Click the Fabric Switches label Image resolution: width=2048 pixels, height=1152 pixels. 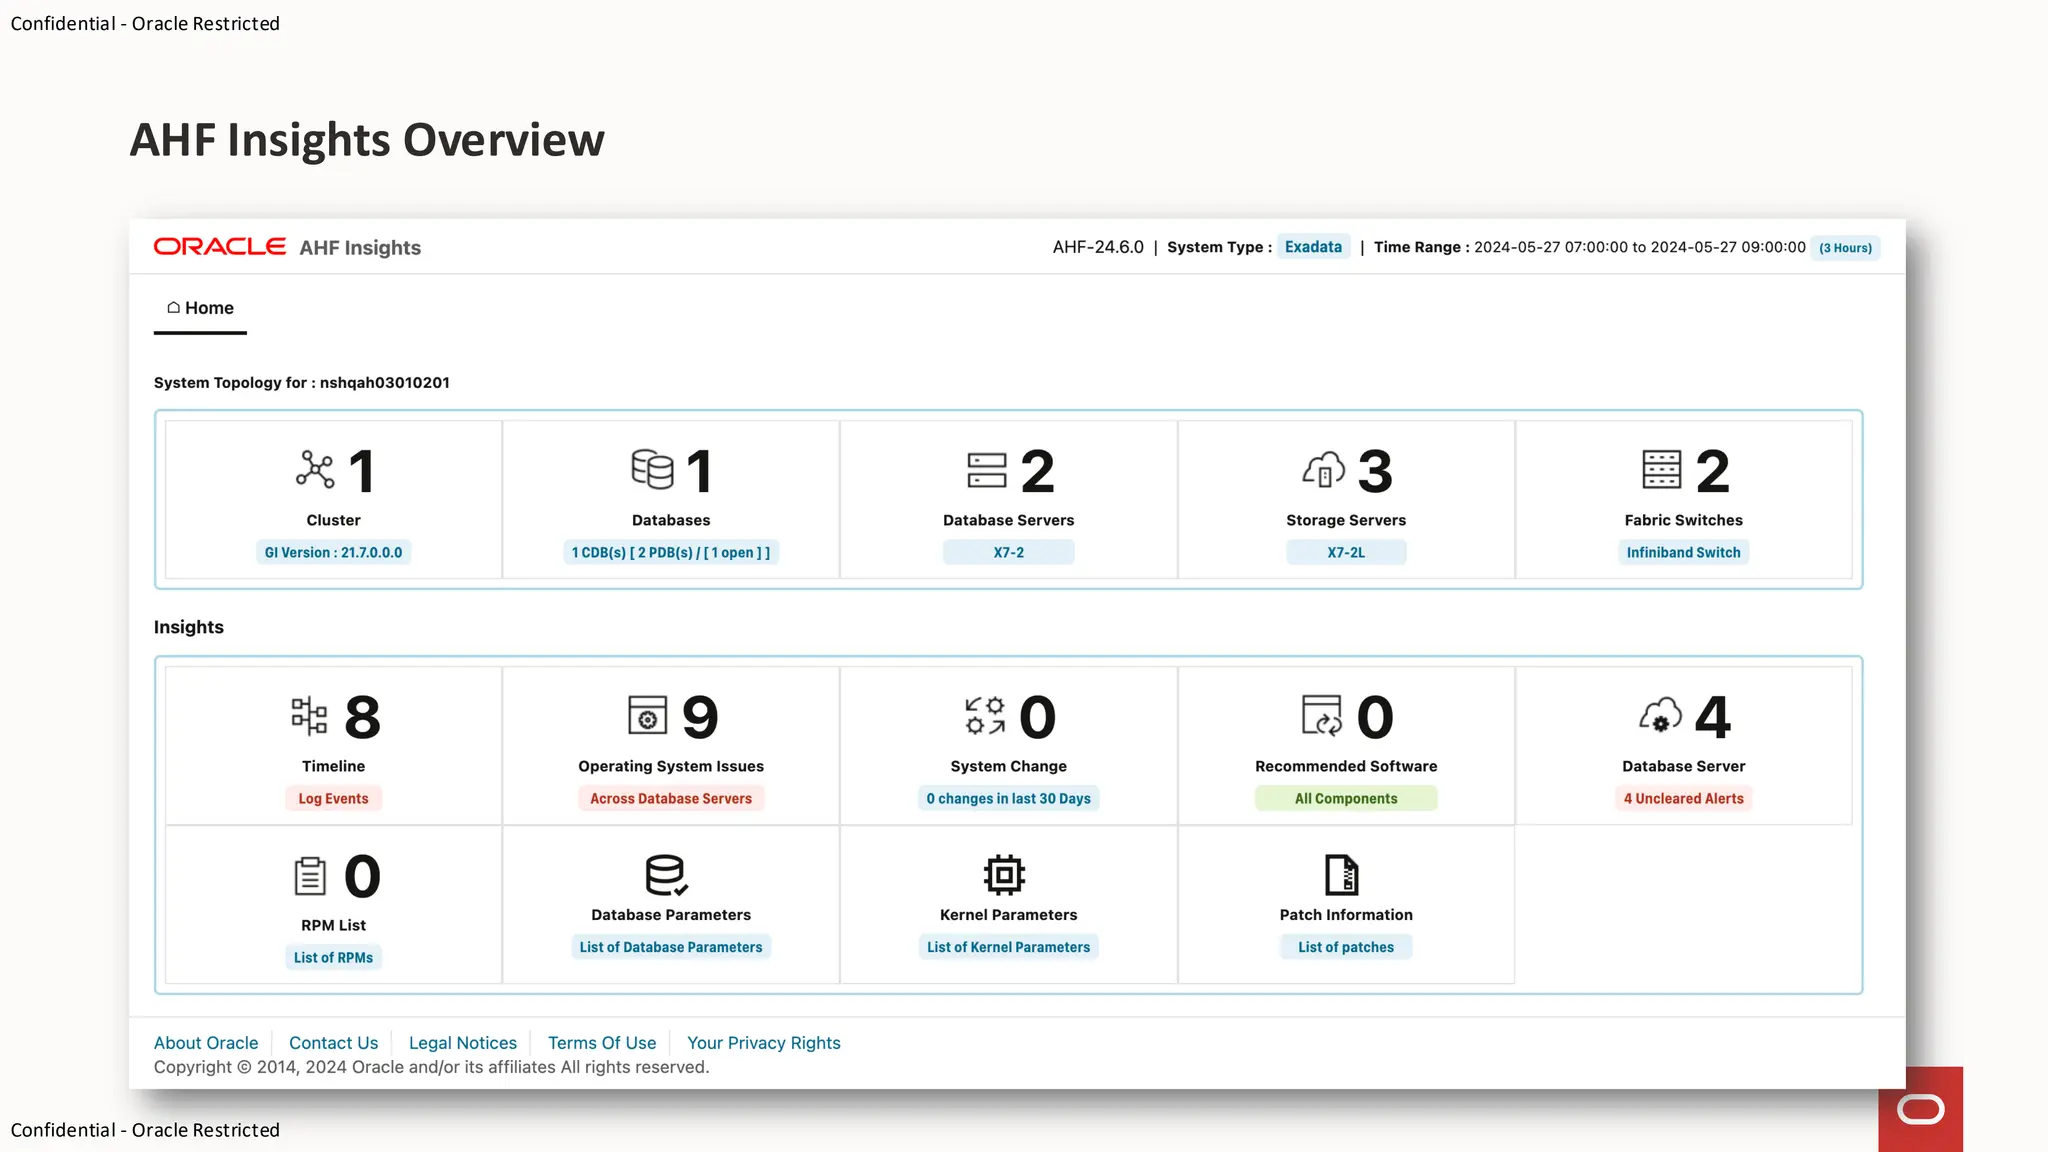click(1684, 520)
